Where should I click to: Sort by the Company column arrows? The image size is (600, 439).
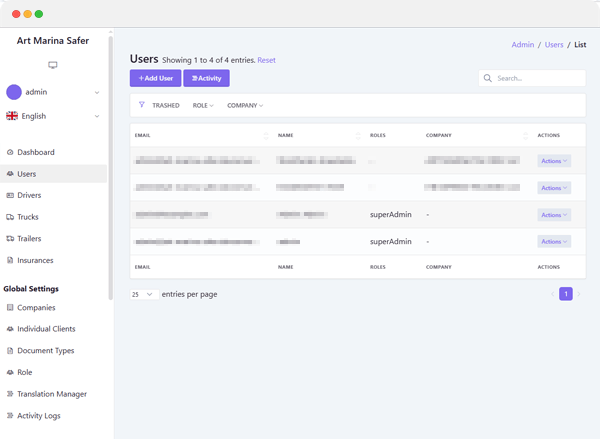click(x=525, y=135)
